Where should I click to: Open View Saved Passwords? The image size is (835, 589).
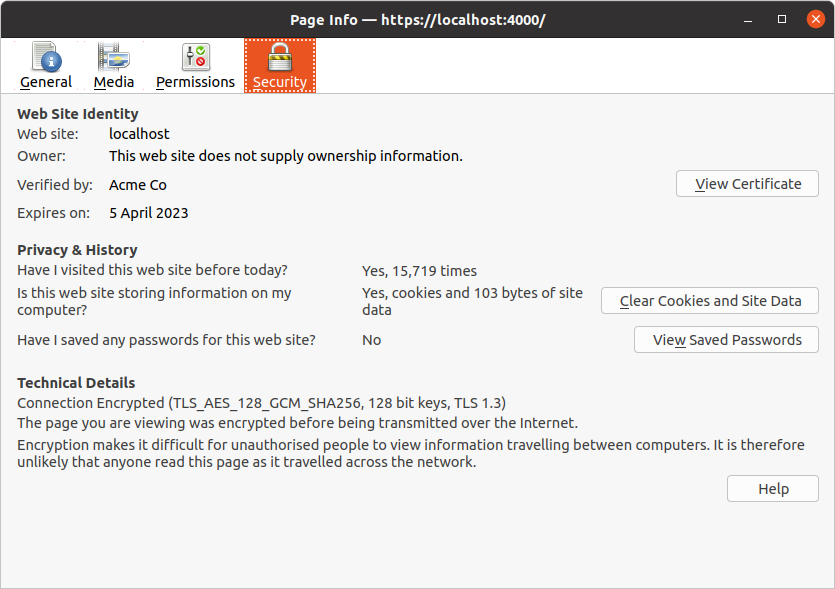click(726, 340)
